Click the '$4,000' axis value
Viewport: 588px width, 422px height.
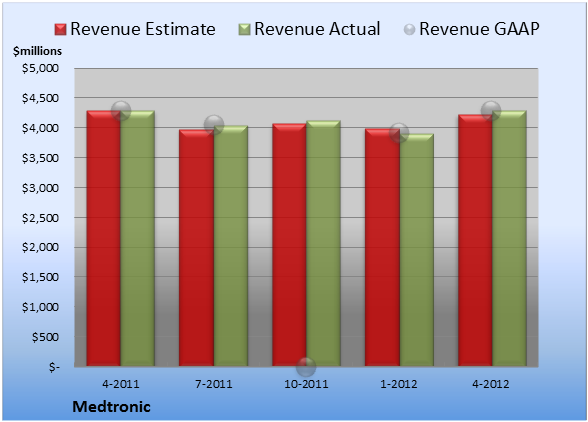pyautogui.click(x=40, y=128)
